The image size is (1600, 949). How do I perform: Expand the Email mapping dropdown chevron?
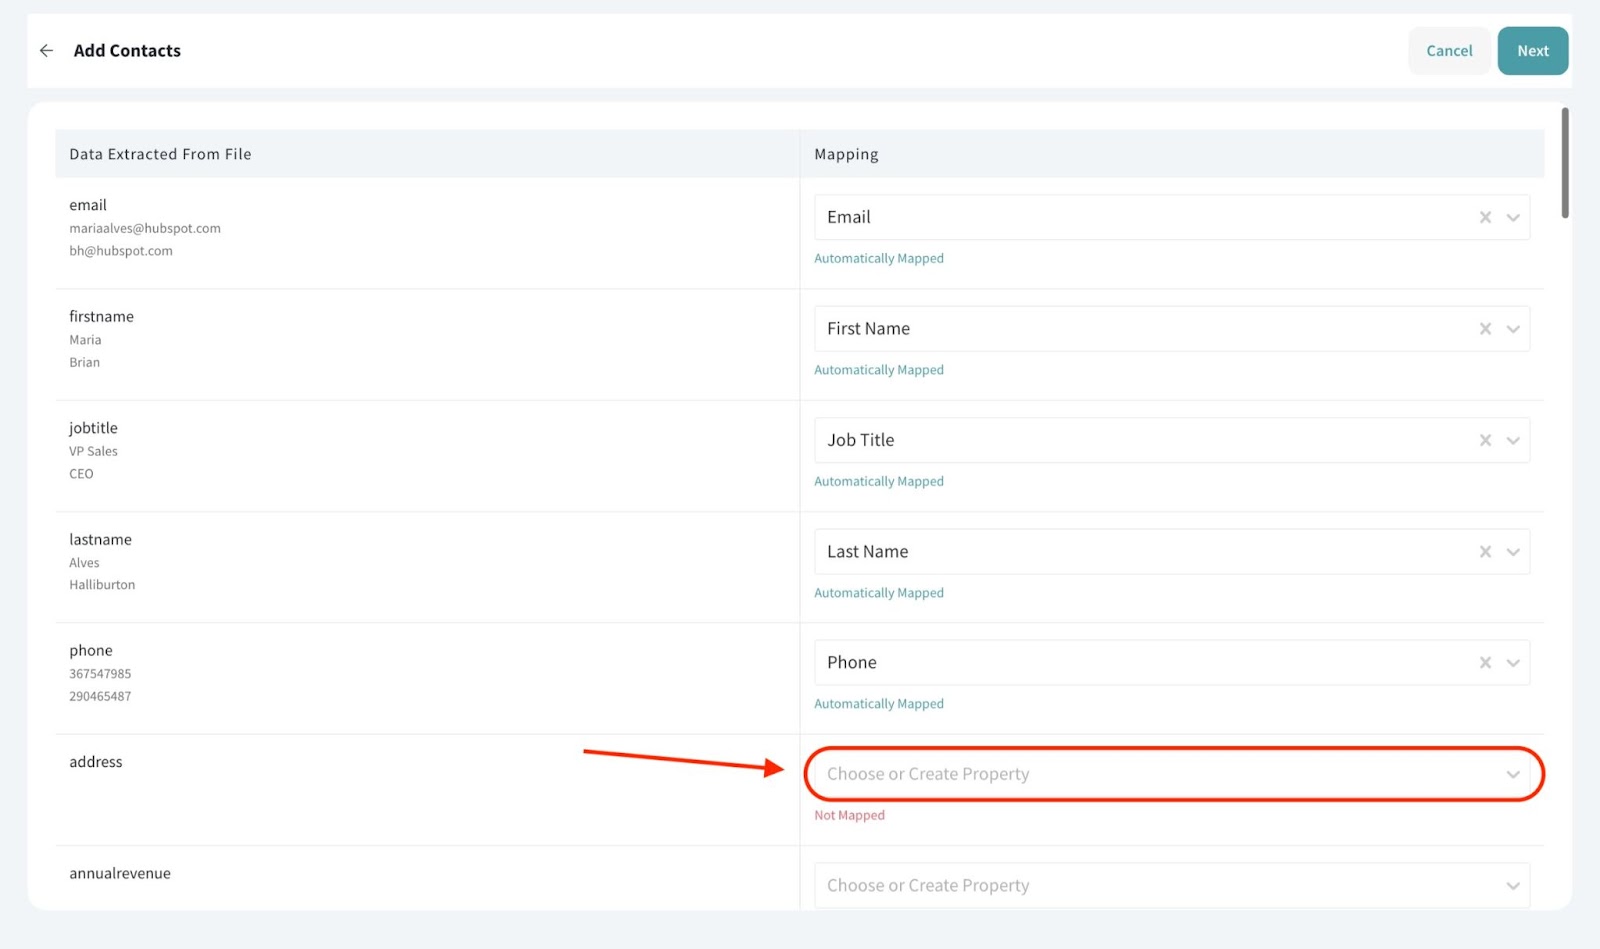tap(1513, 218)
